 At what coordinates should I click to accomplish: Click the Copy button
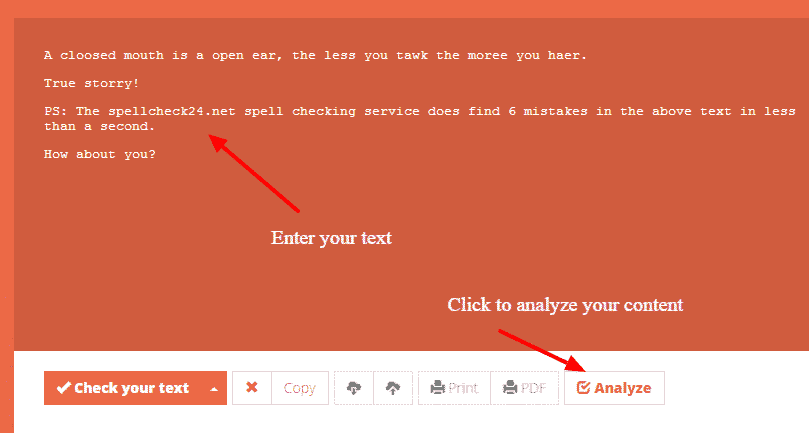300,388
